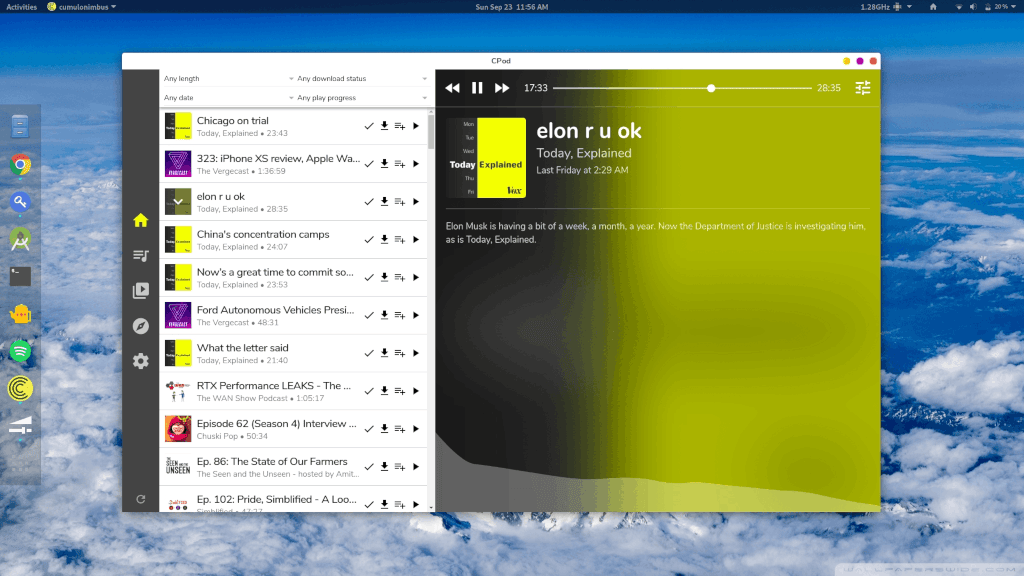Open the Explore compass icon
Screen dimensions: 1024x576
click(x=141, y=326)
